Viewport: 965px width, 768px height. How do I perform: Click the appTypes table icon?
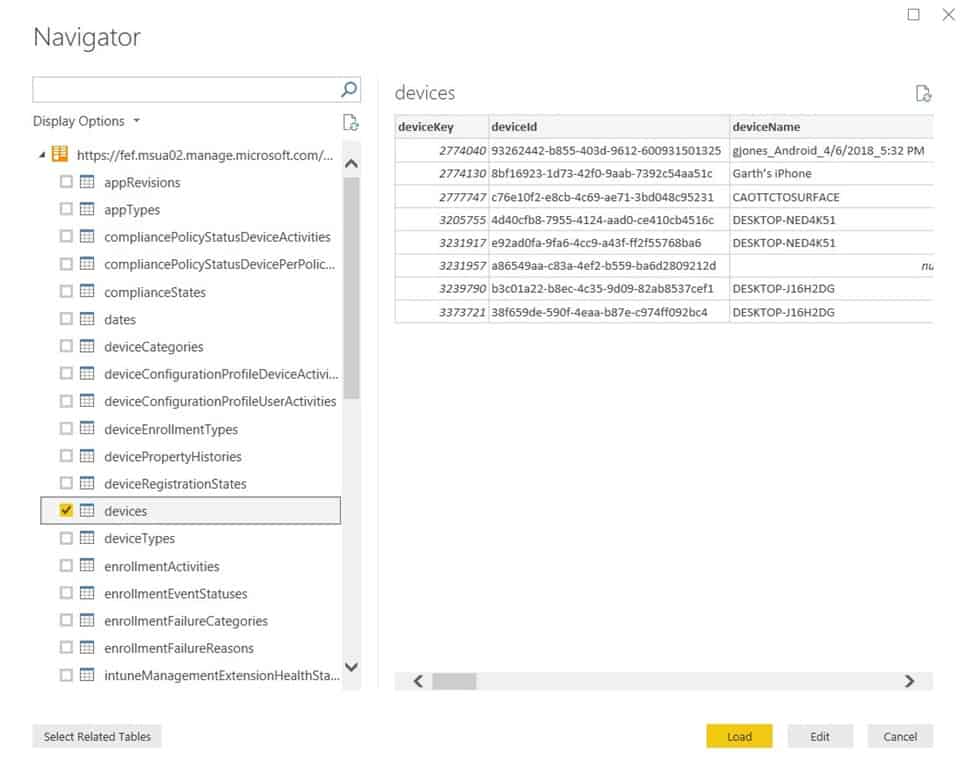pos(87,209)
